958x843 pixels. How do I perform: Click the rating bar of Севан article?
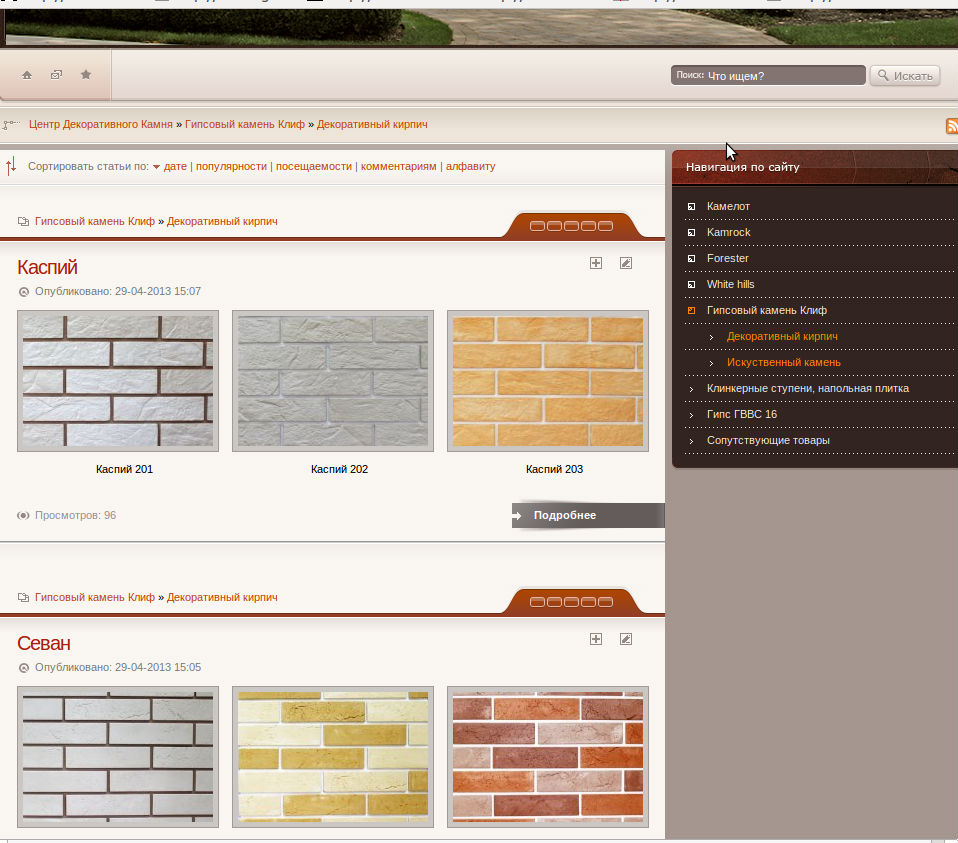tap(571, 602)
